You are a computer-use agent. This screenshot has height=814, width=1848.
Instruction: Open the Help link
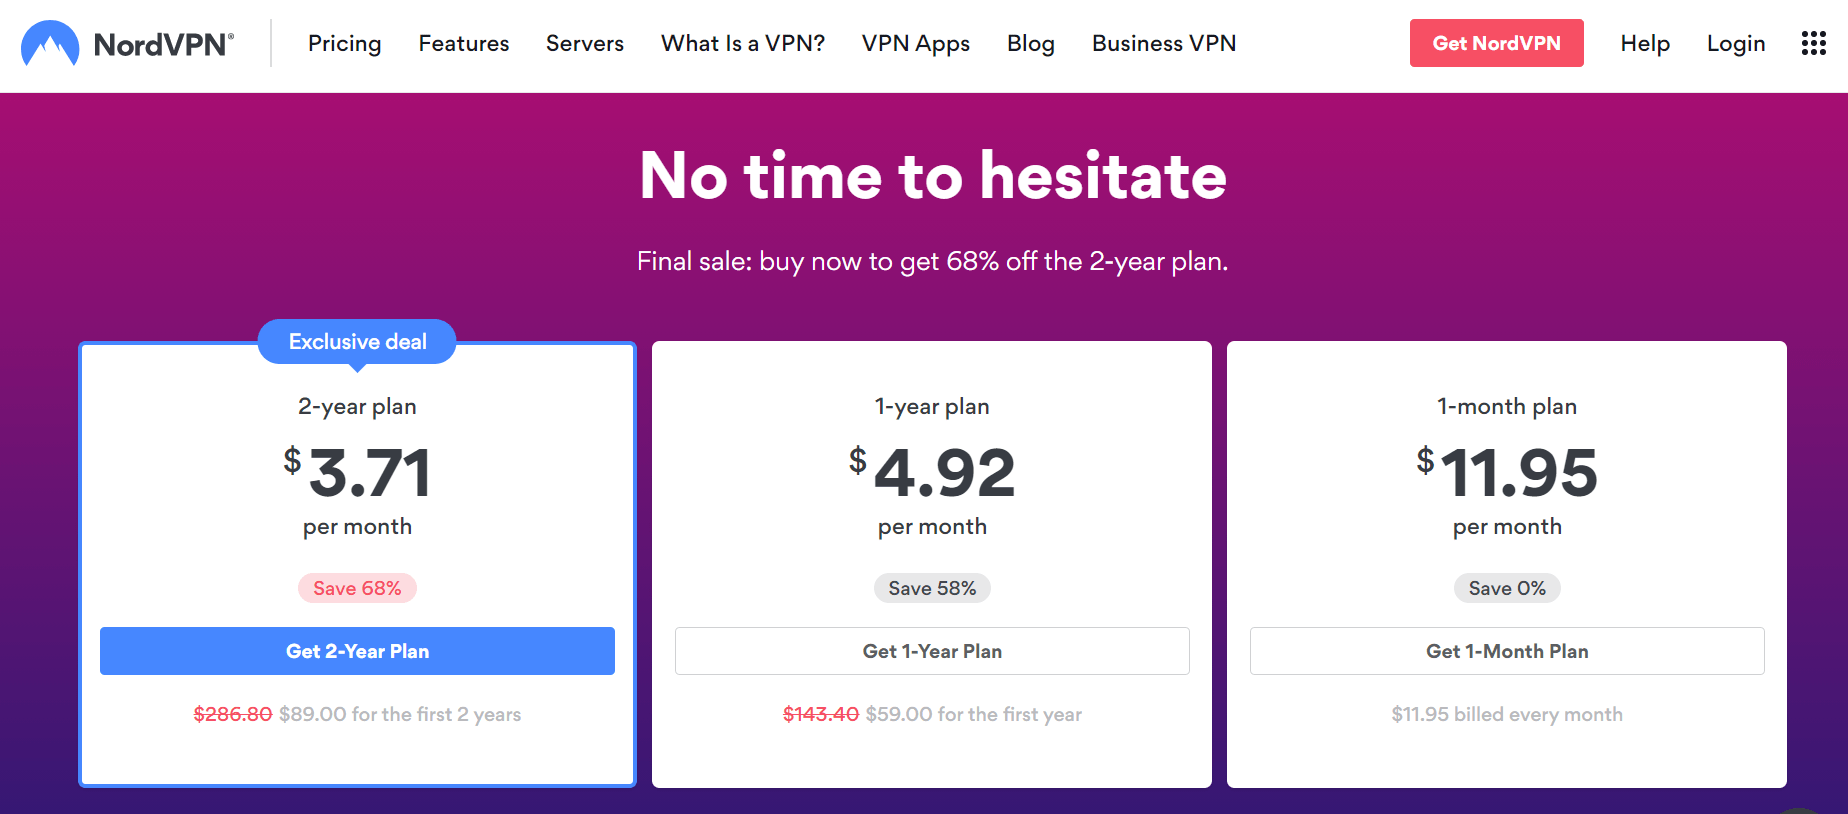(x=1645, y=43)
